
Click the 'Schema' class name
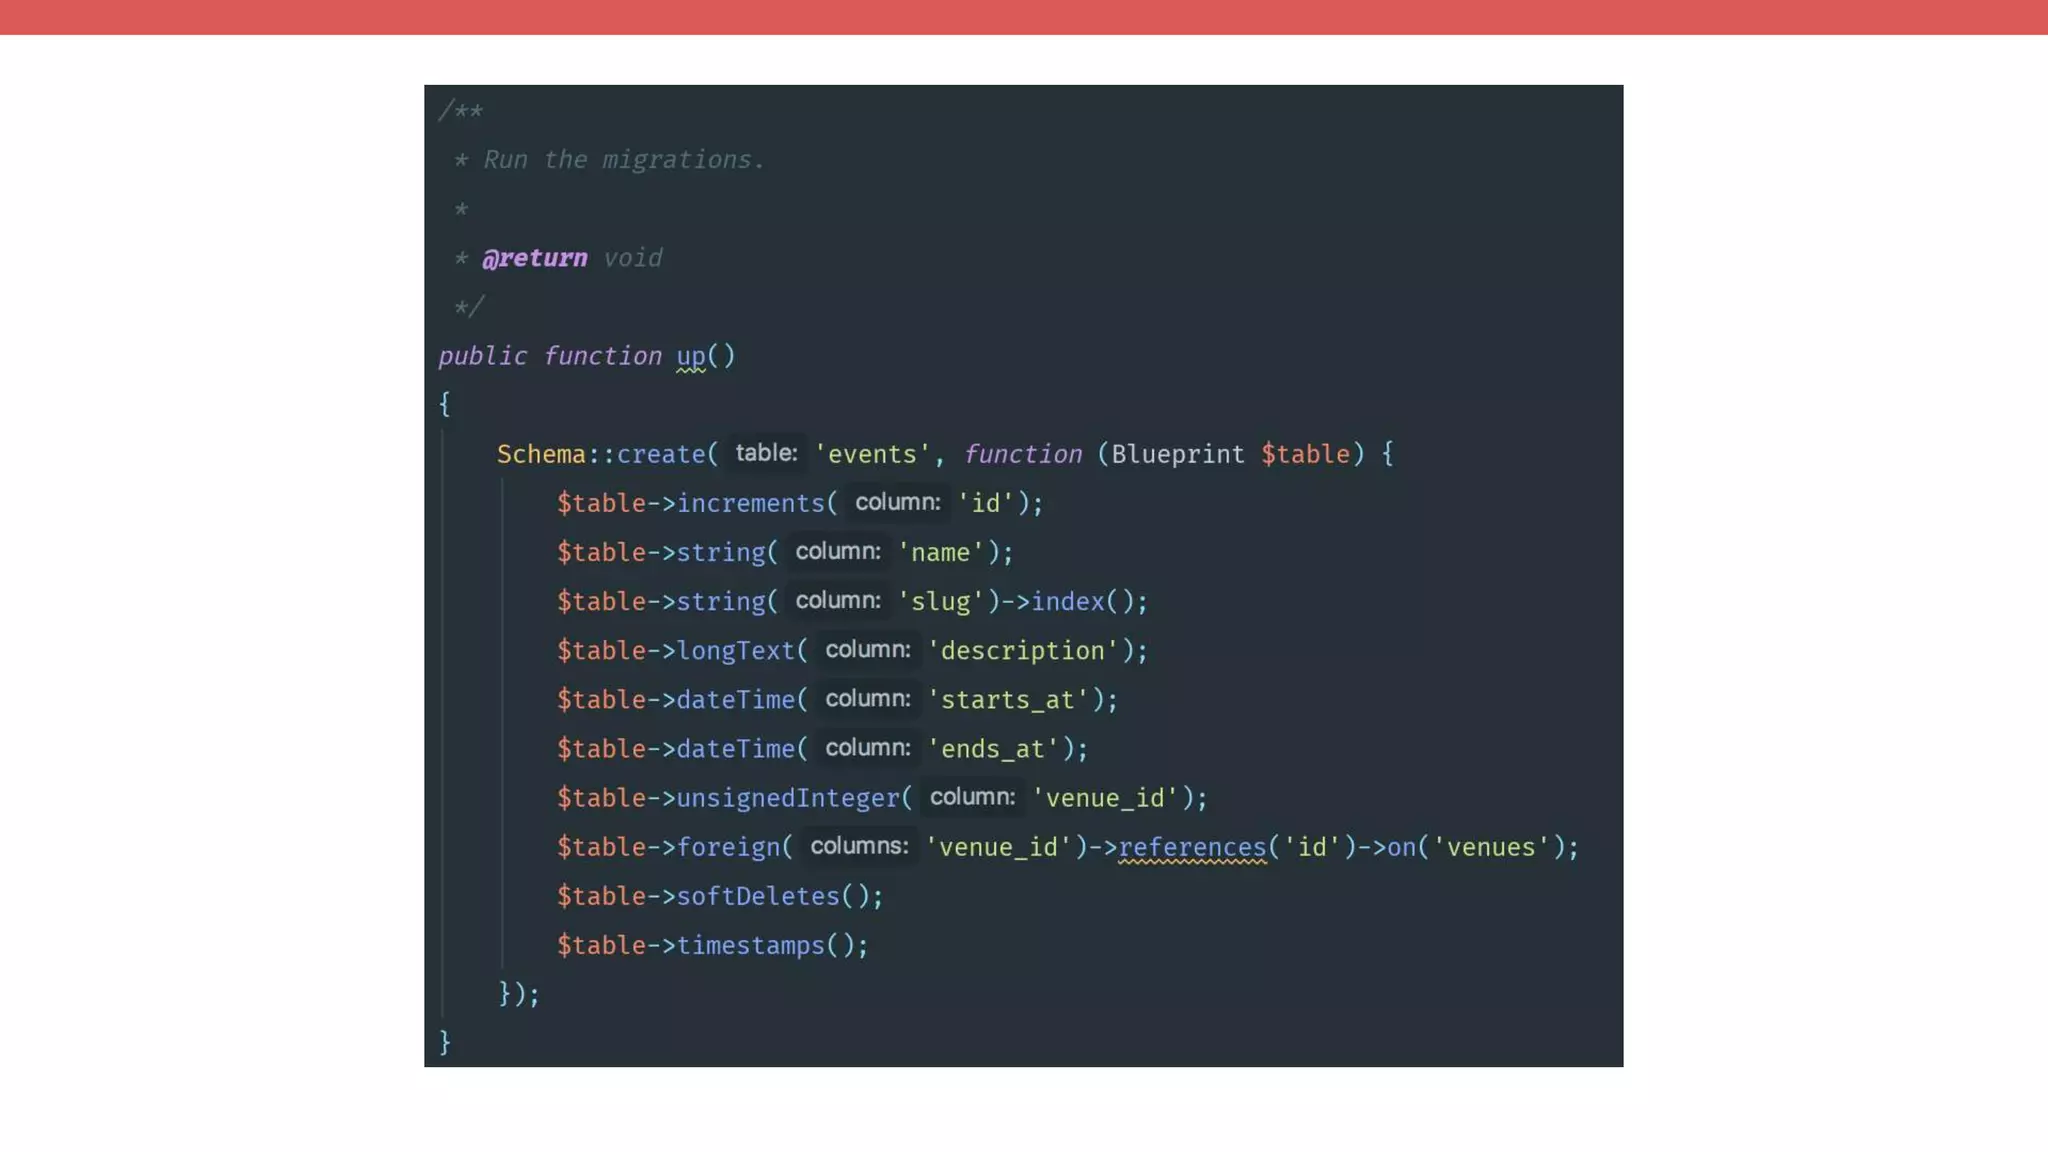point(541,454)
